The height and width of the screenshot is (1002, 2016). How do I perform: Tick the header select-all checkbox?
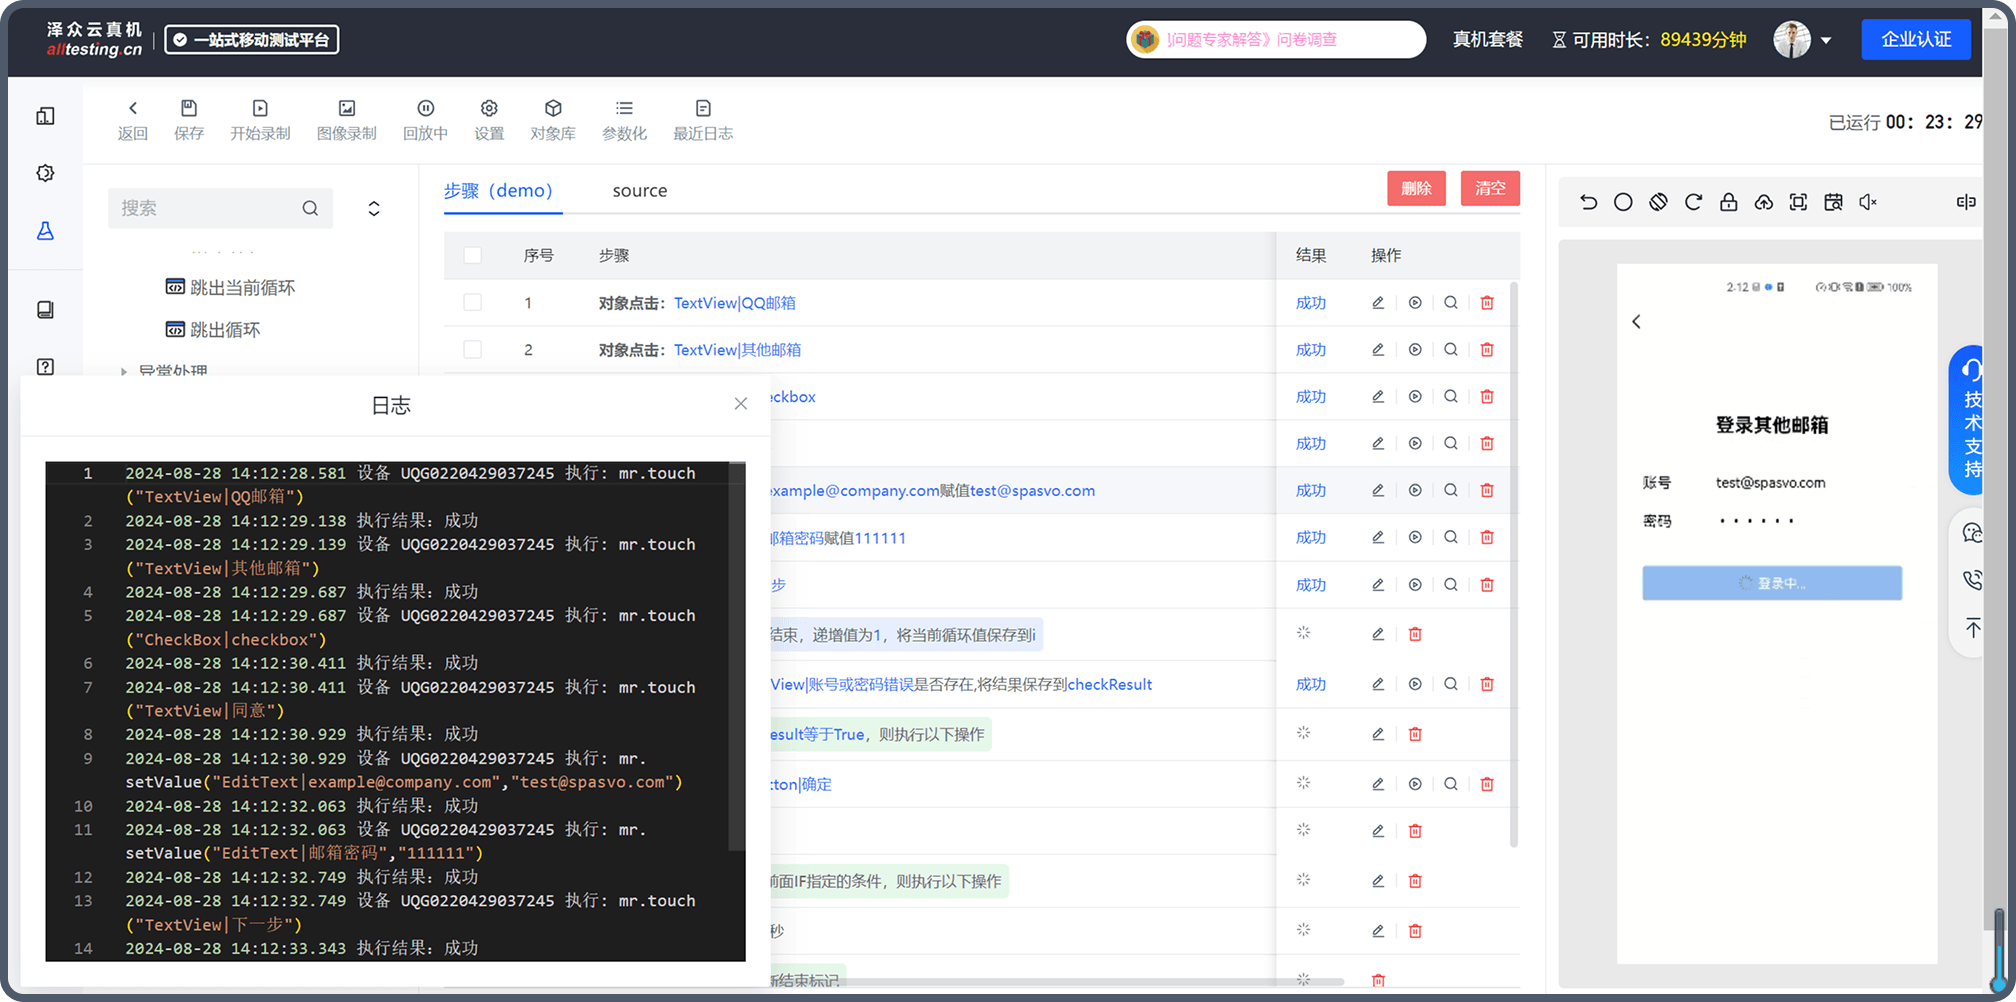[x=473, y=255]
